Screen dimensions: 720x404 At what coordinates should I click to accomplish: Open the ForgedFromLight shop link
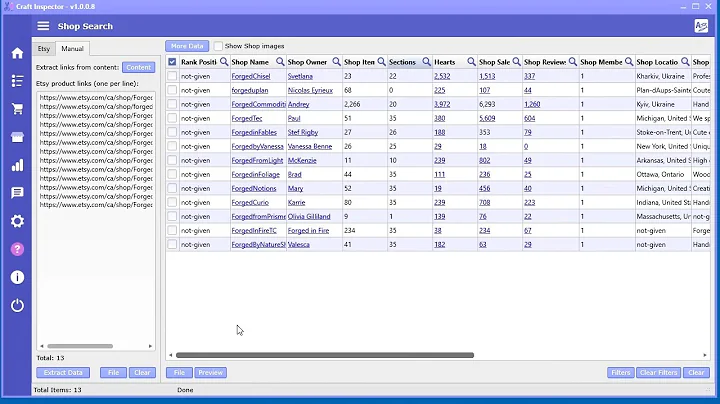tap(257, 160)
